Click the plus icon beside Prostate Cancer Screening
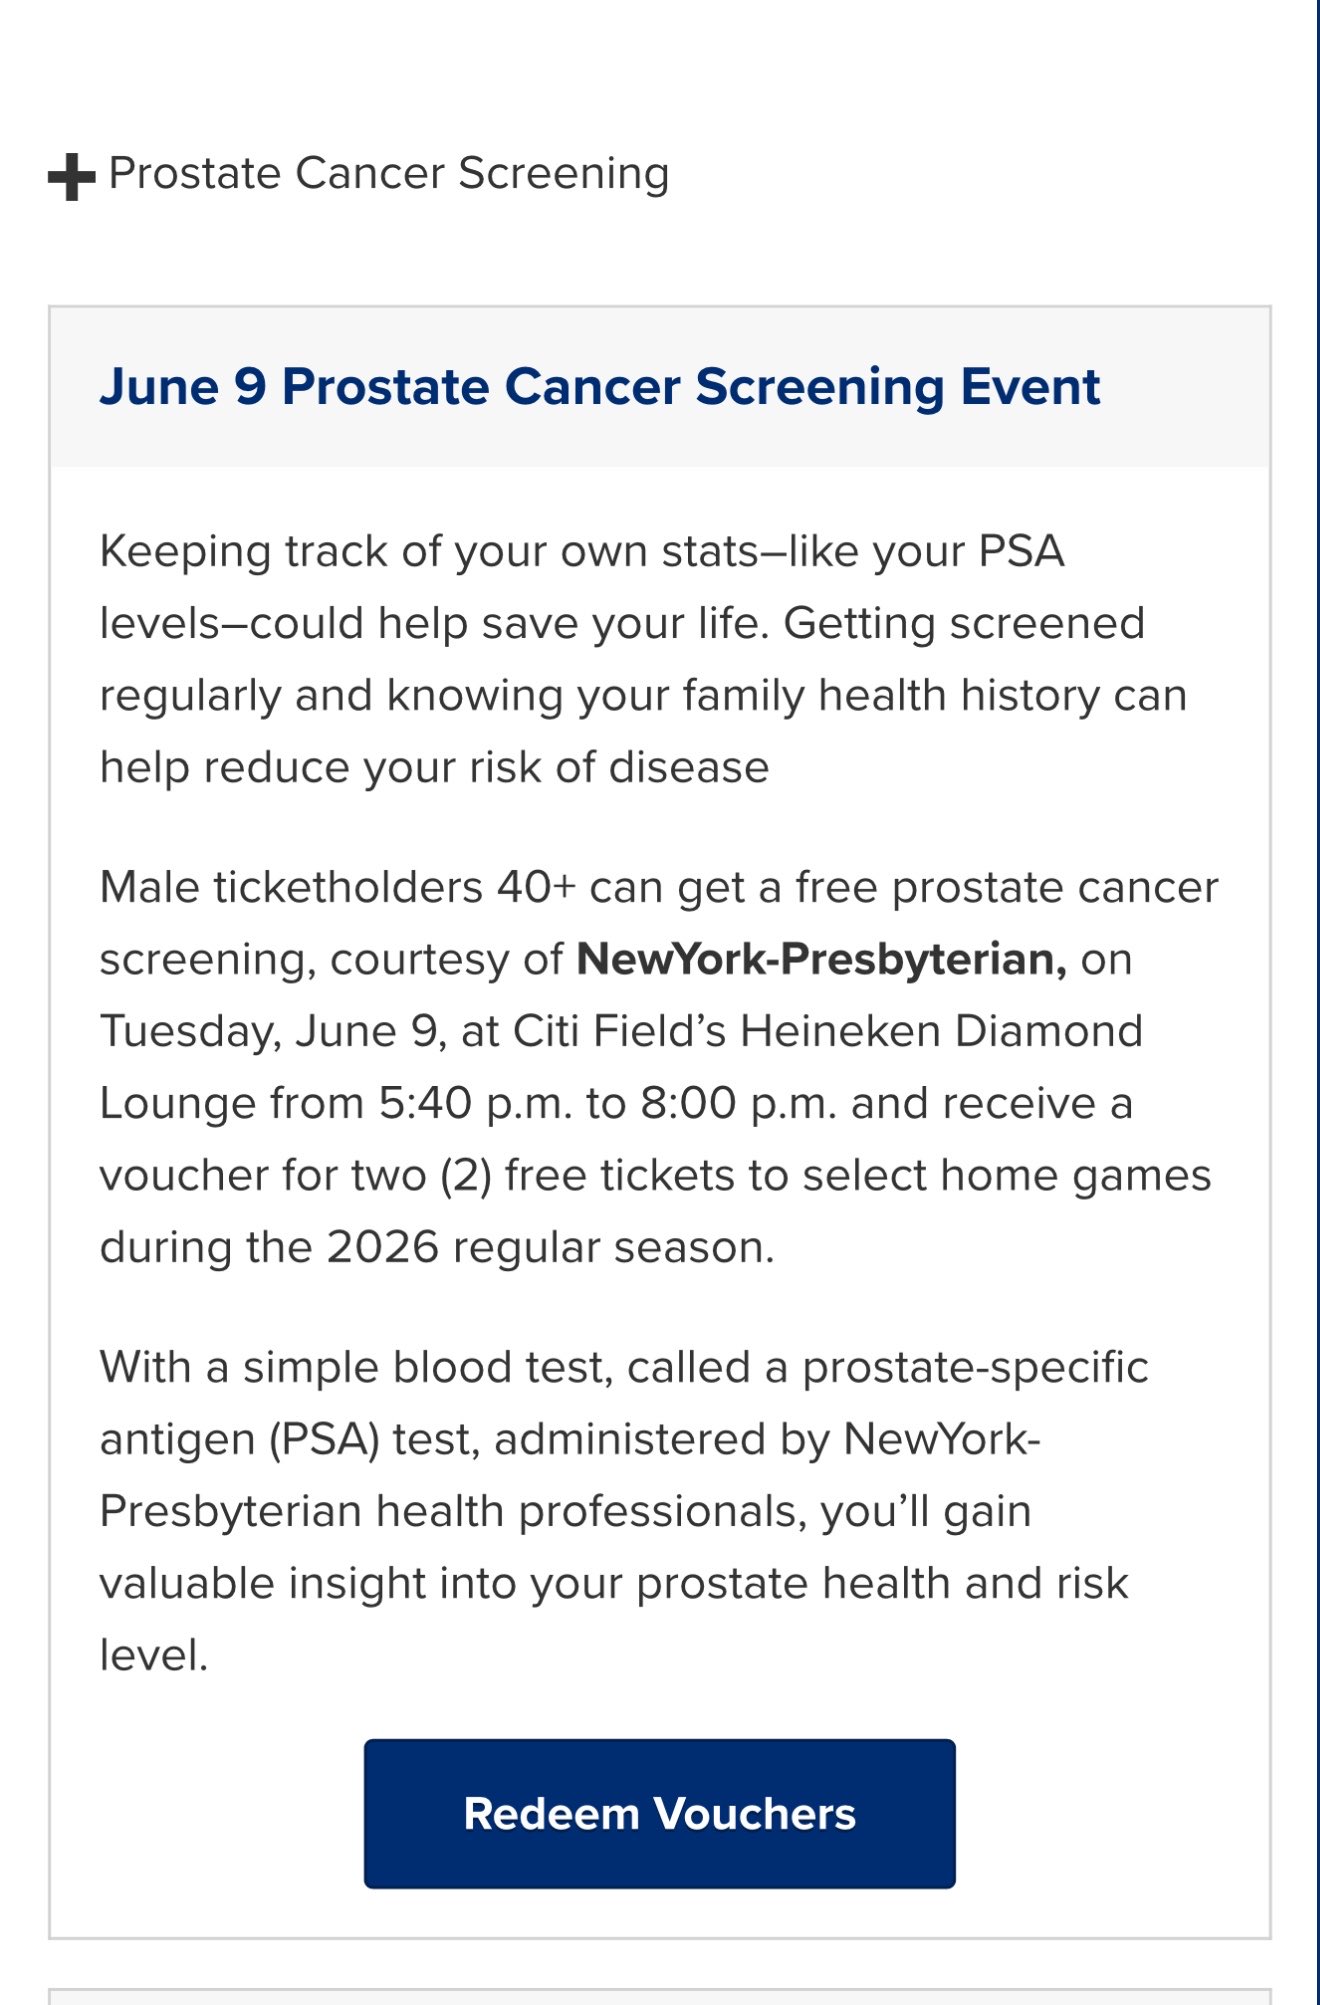This screenshot has width=1320, height=2005. [71, 177]
